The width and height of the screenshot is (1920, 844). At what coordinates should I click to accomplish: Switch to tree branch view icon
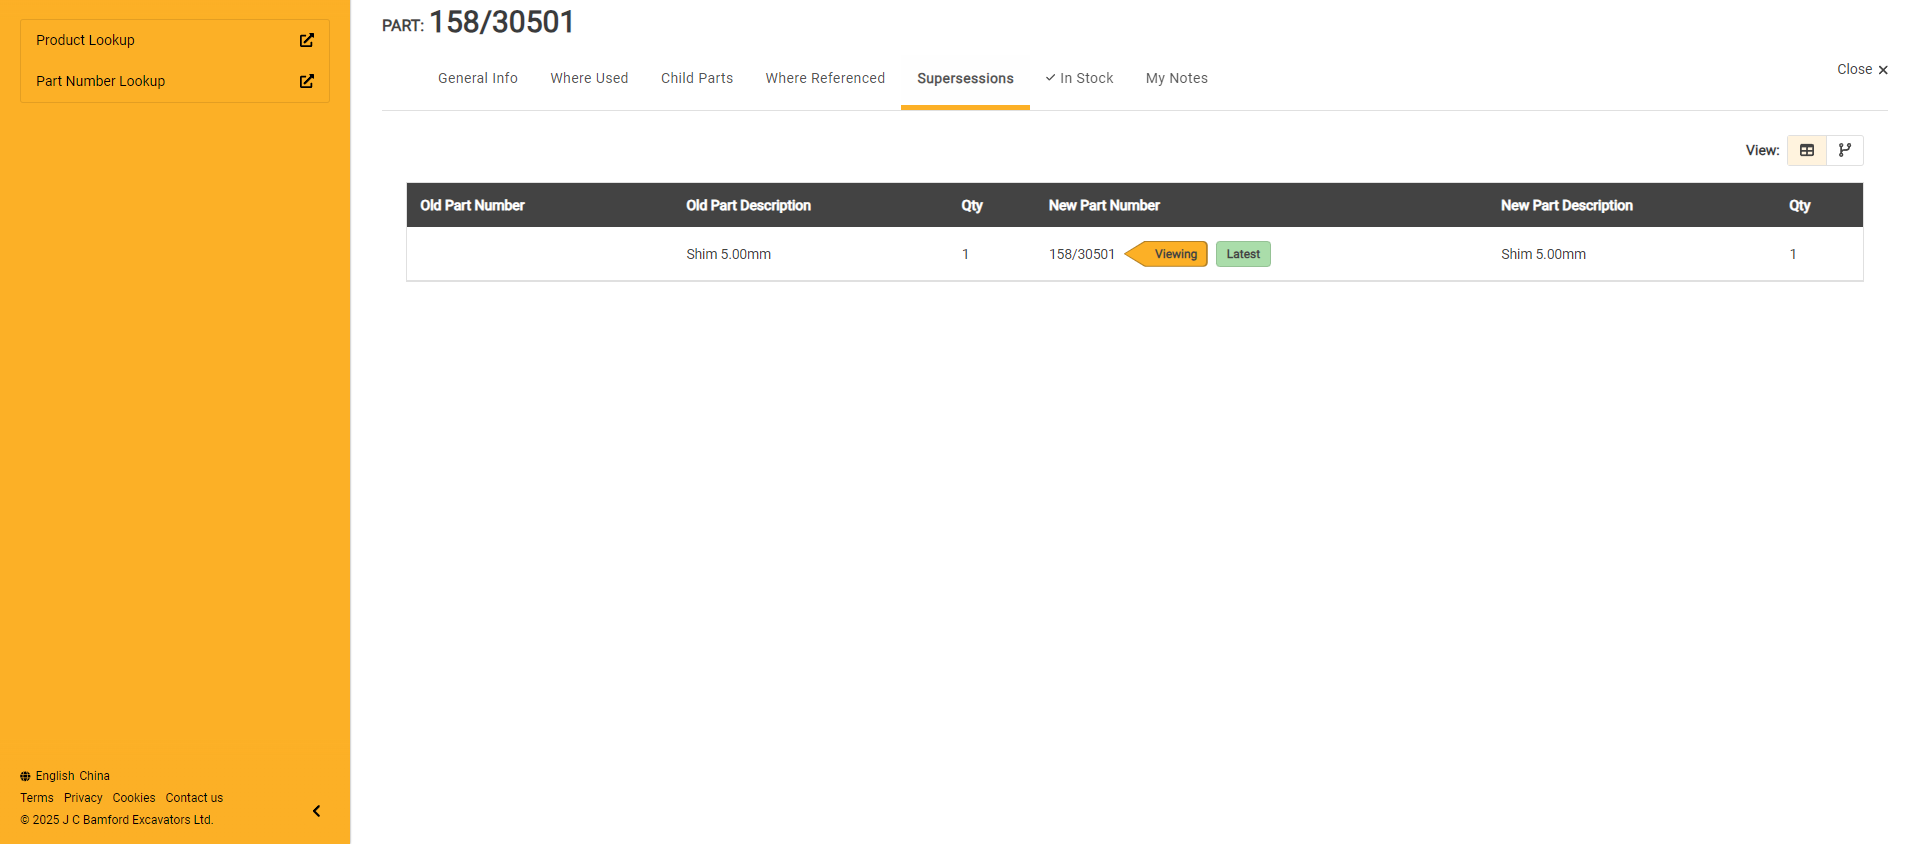click(x=1844, y=150)
